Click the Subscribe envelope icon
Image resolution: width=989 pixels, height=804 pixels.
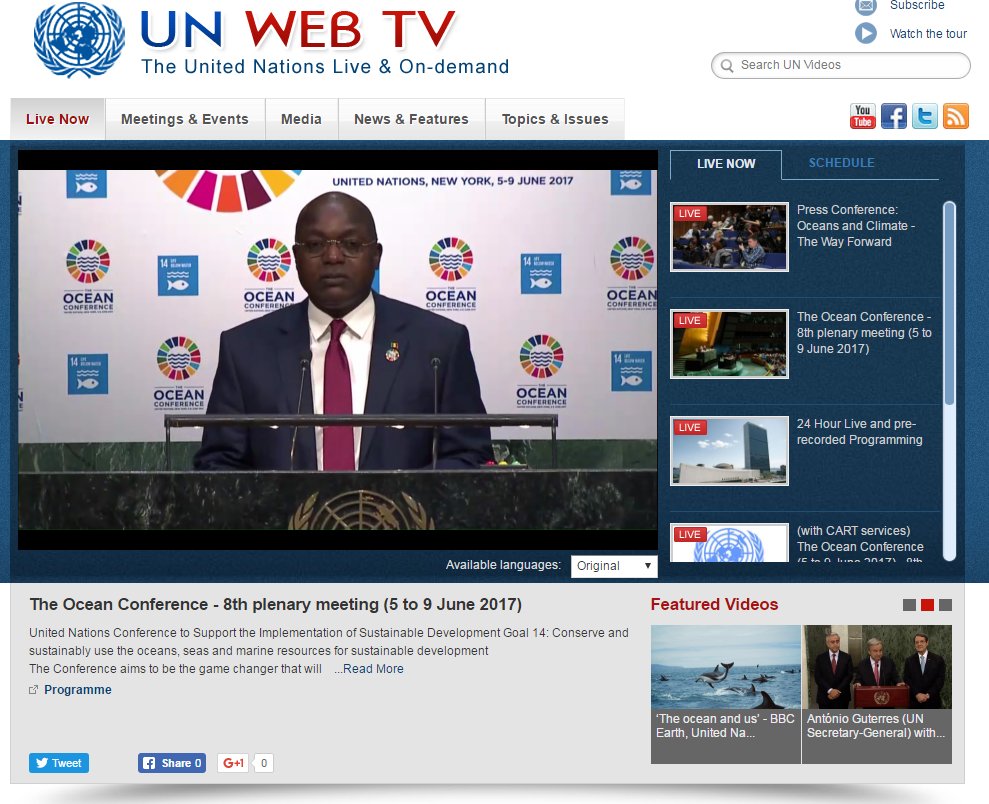[x=865, y=6]
